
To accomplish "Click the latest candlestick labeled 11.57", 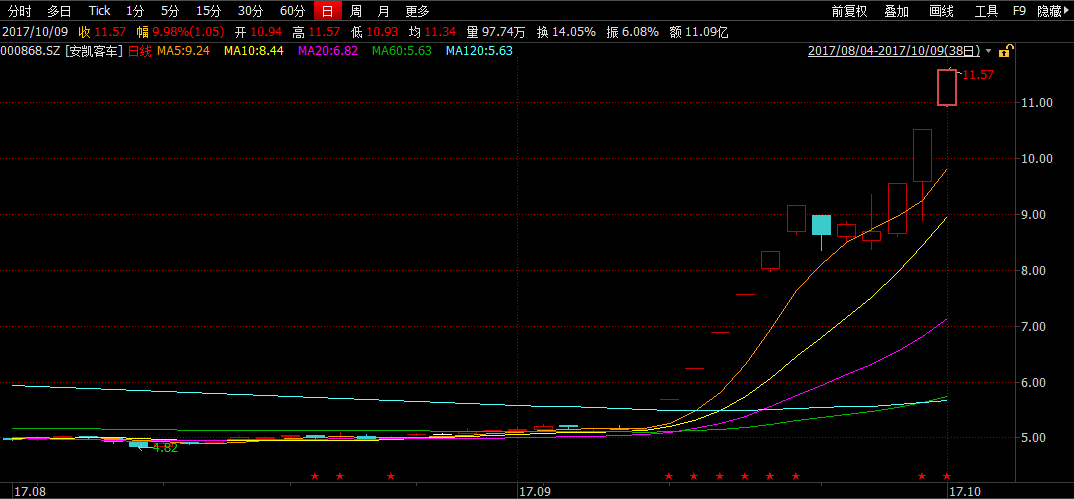I will (947, 88).
